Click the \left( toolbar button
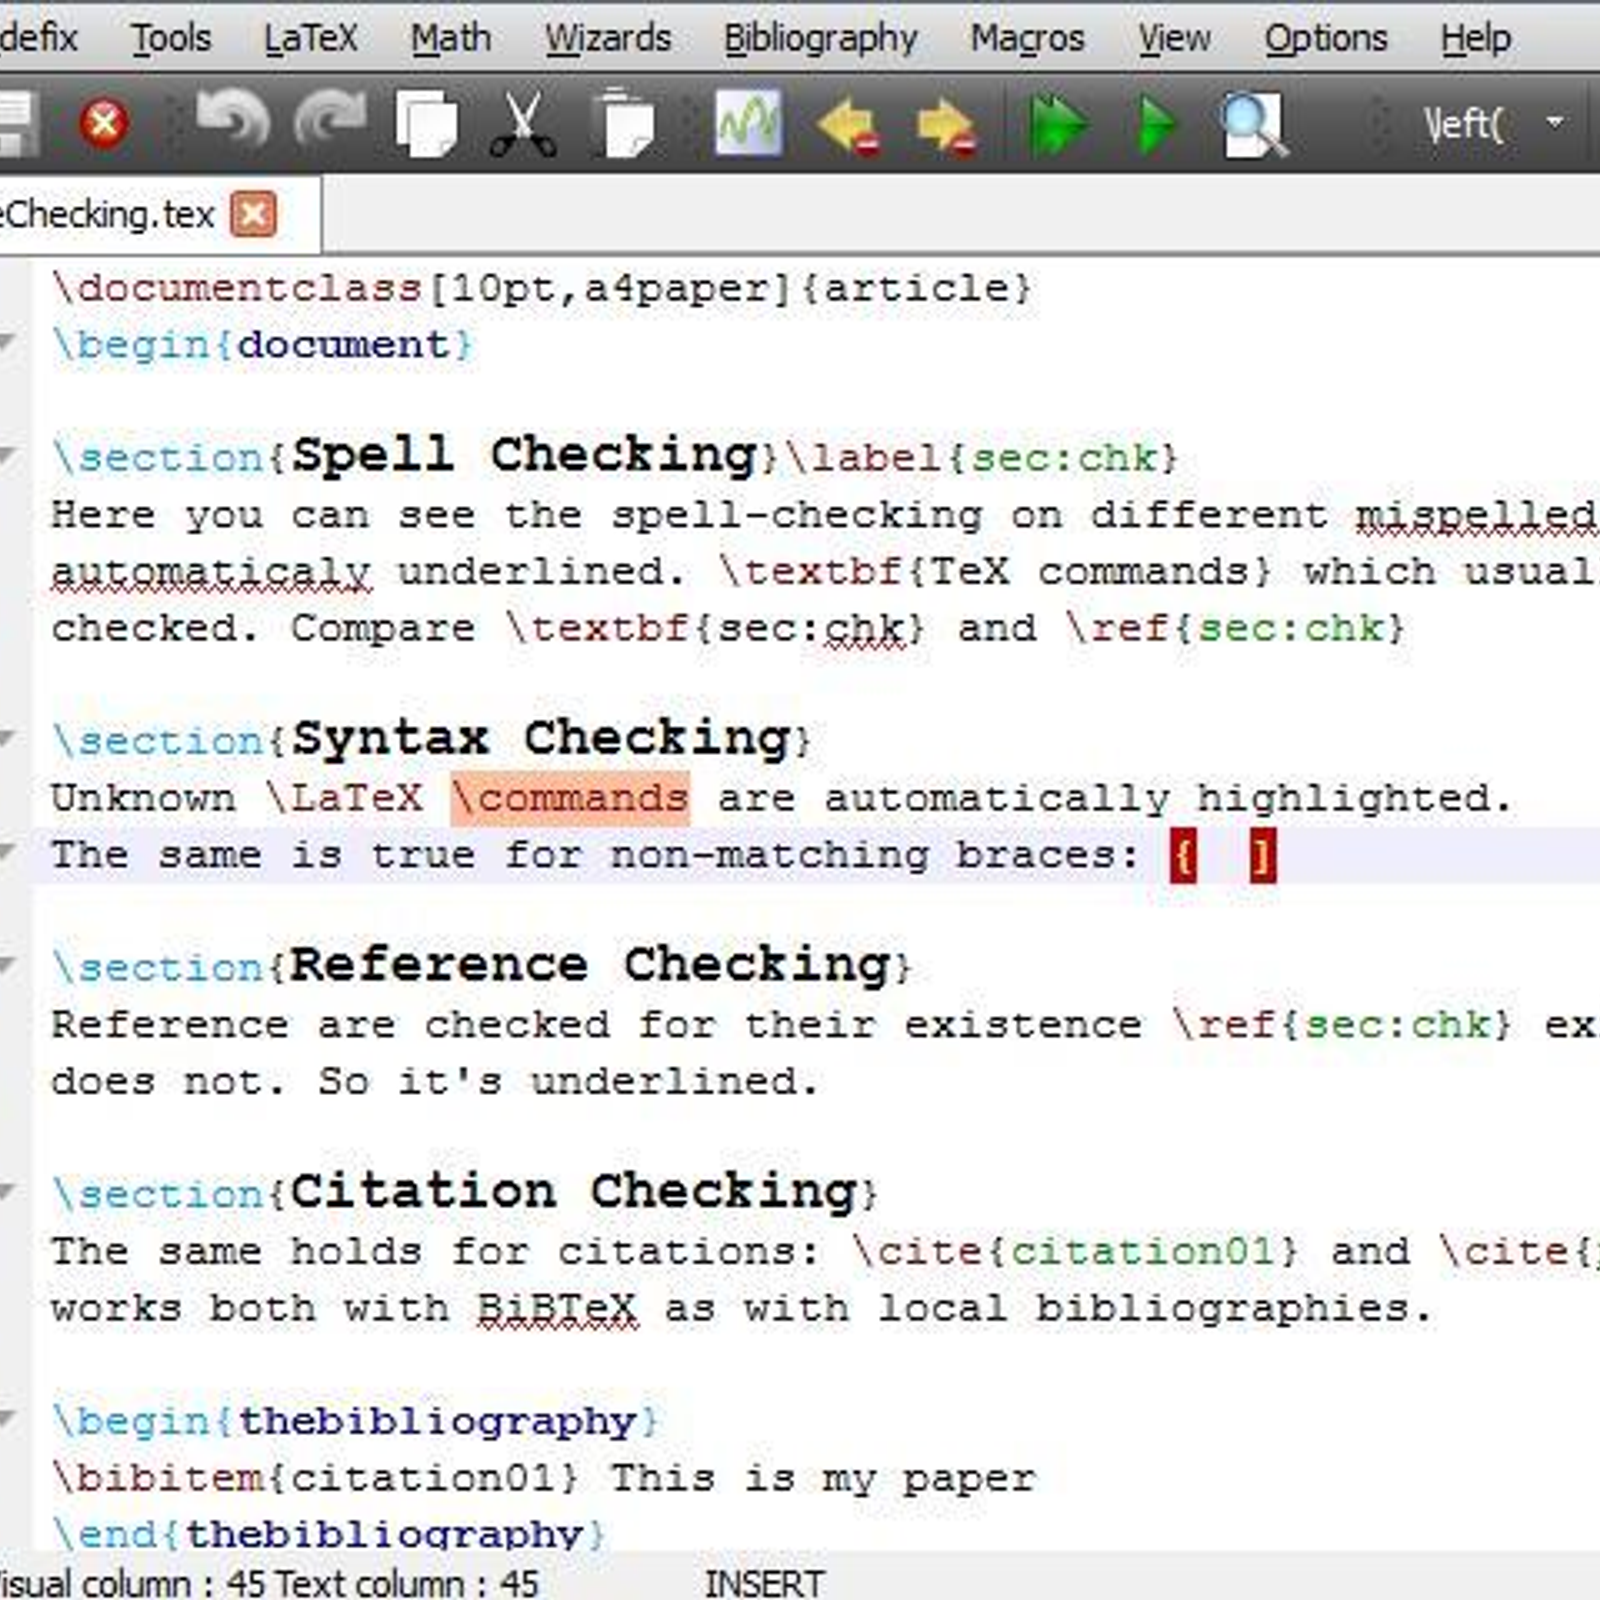 coord(1464,124)
